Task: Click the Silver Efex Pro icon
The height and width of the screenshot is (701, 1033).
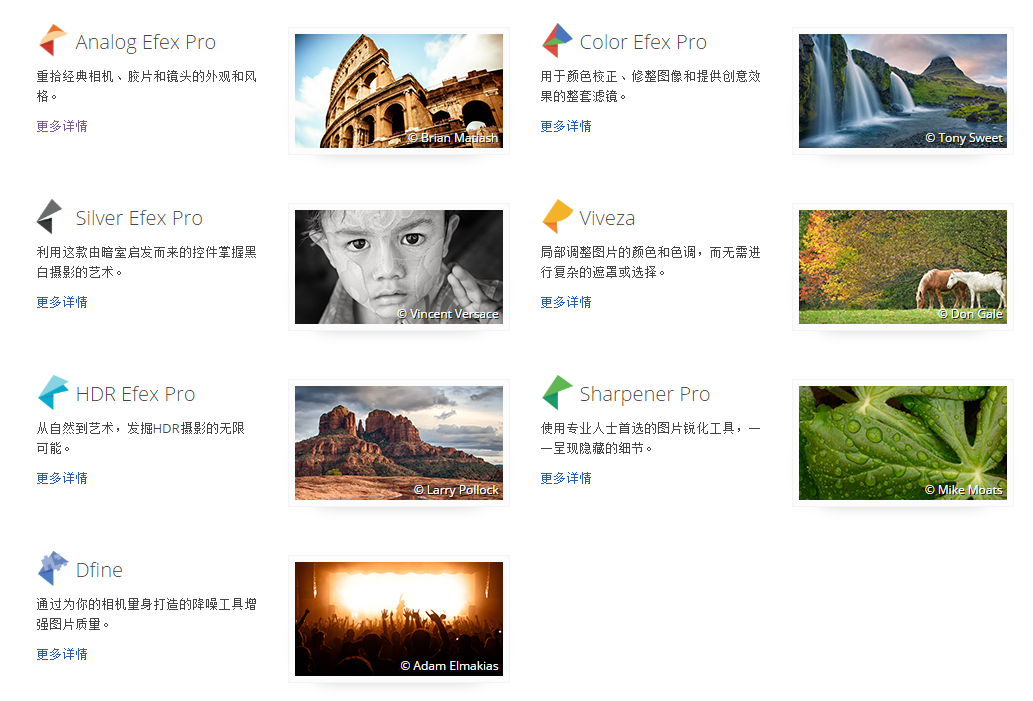Action: (x=50, y=216)
